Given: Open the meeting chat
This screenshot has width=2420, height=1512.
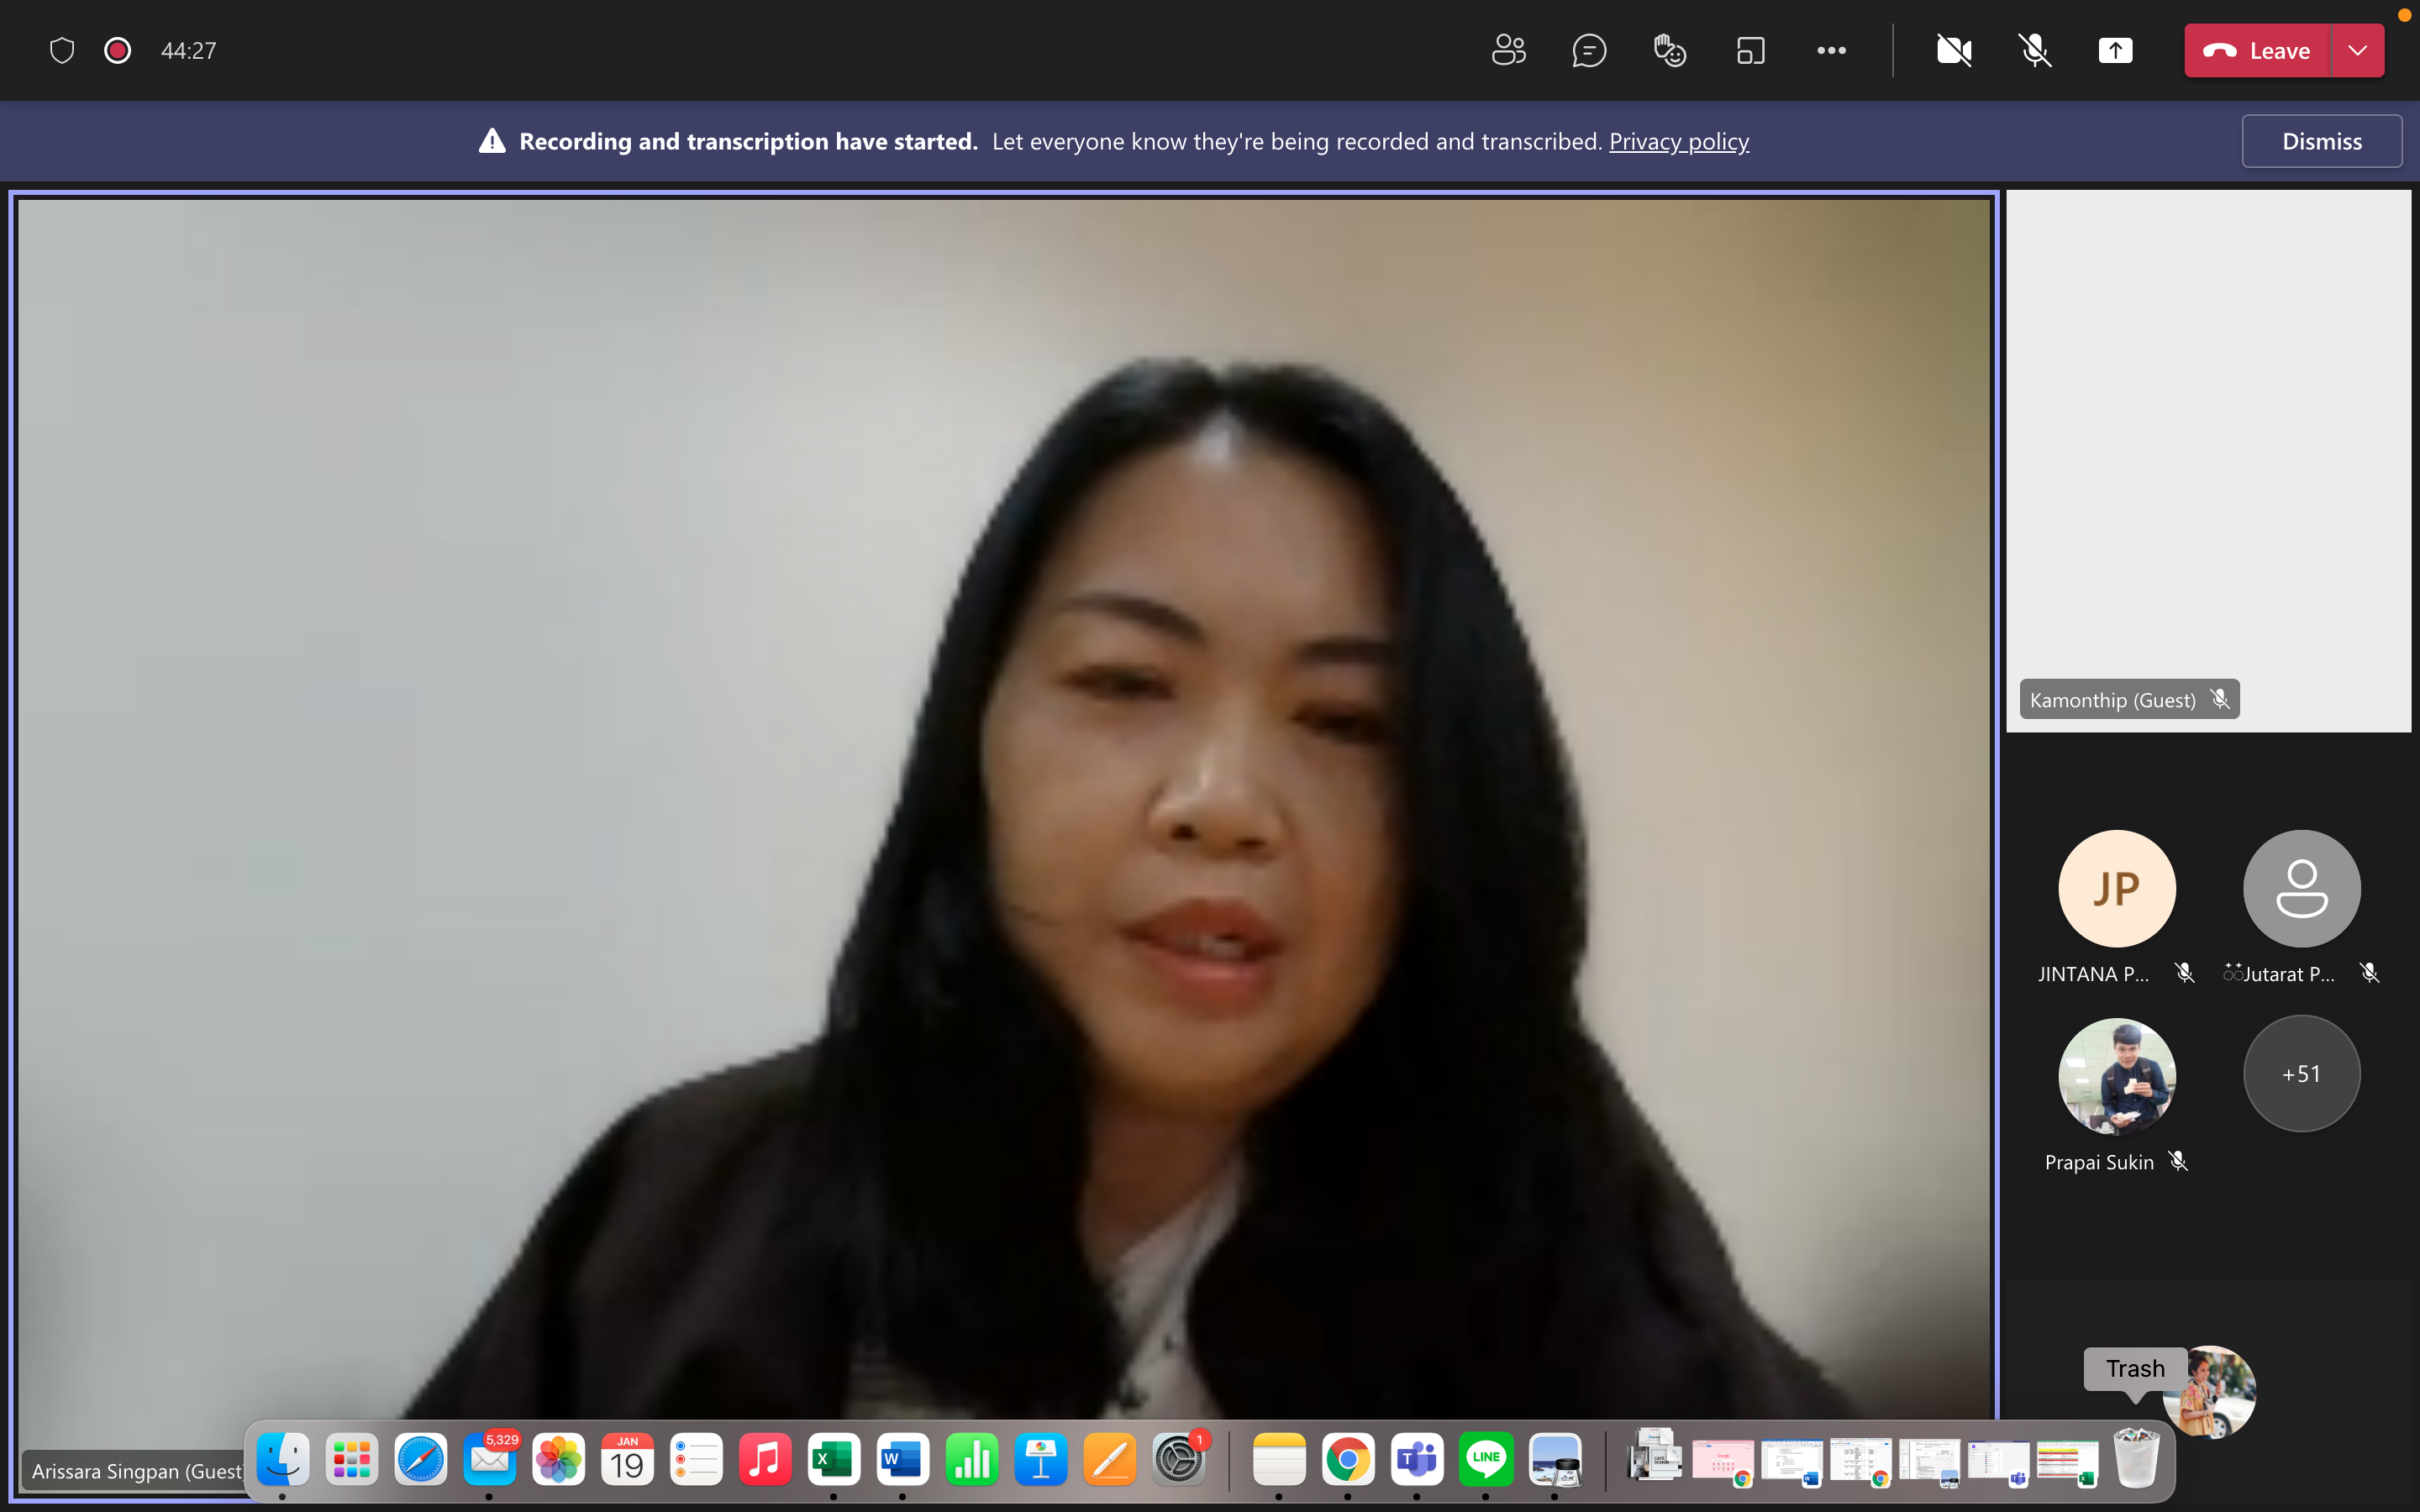Looking at the screenshot, I should click(x=1589, y=50).
